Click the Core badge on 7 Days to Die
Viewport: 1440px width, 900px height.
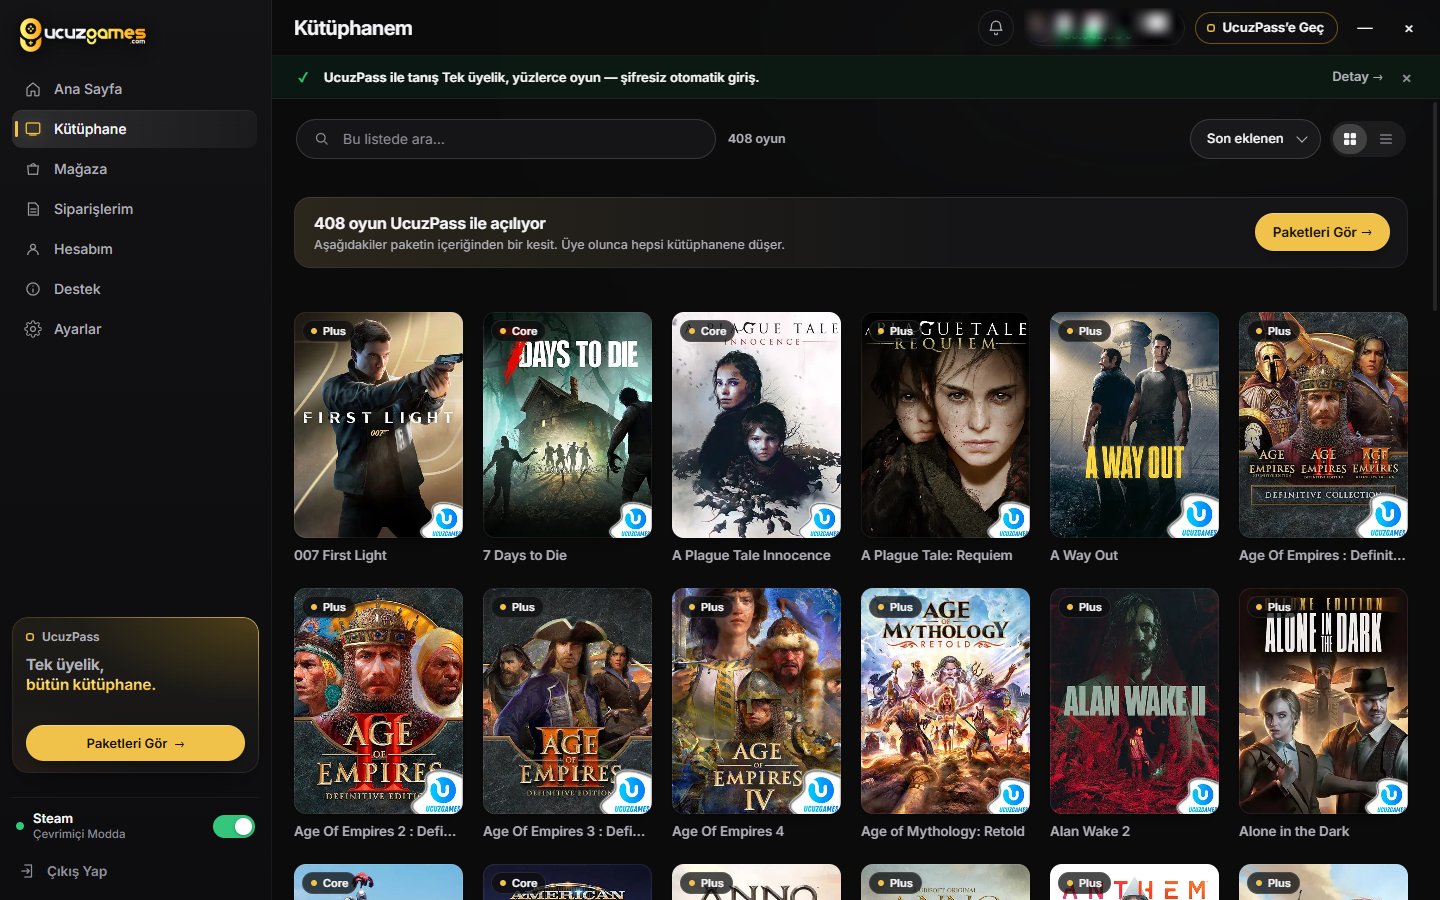(518, 331)
